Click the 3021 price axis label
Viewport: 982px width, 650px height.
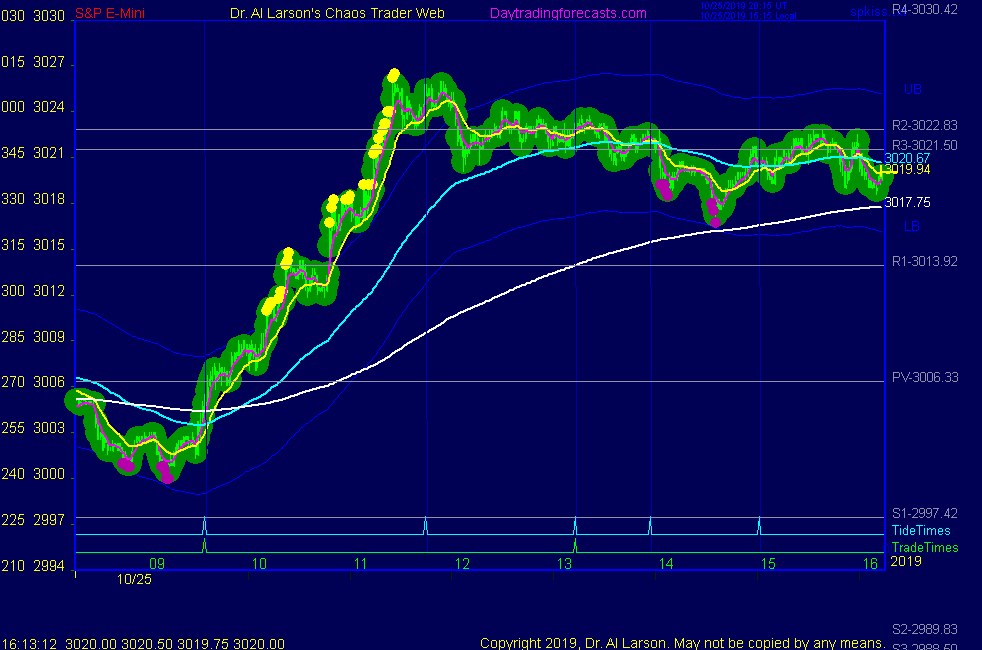tap(49, 153)
